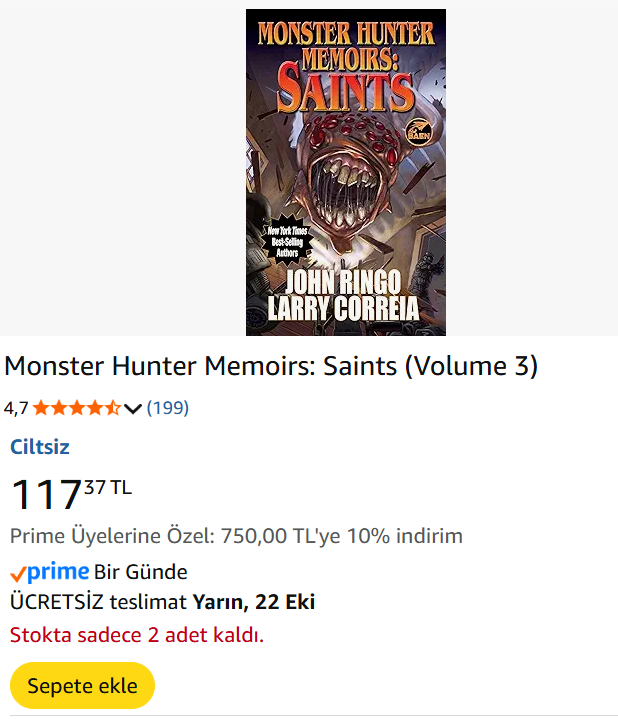Click the orange Prime checkmark icon
The width and height of the screenshot is (618, 719).
pyautogui.click(x=17, y=574)
